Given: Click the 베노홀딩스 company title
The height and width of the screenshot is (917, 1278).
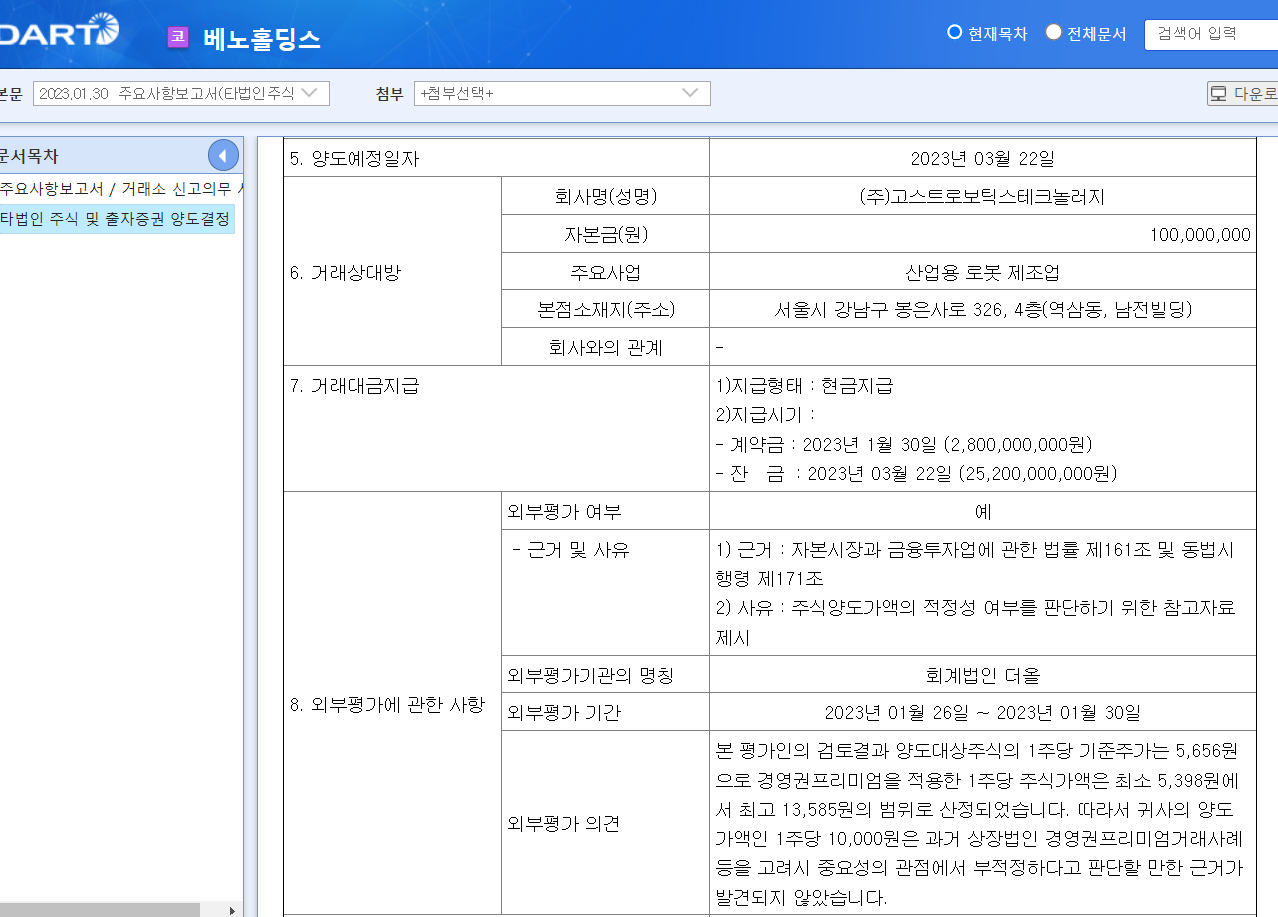Looking at the screenshot, I should tap(261, 38).
